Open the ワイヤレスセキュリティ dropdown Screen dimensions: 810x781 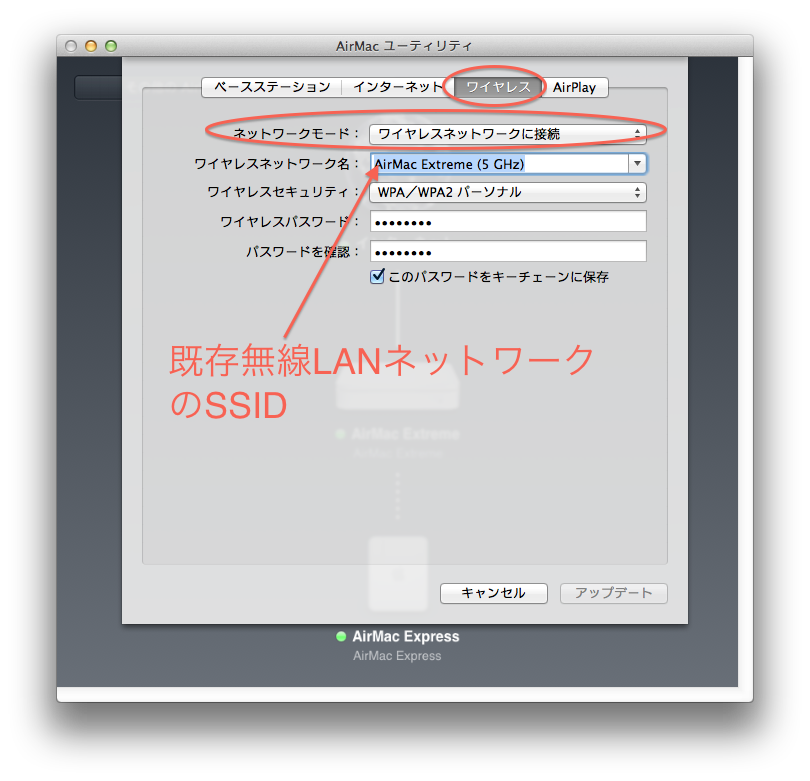click(x=508, y=193)
